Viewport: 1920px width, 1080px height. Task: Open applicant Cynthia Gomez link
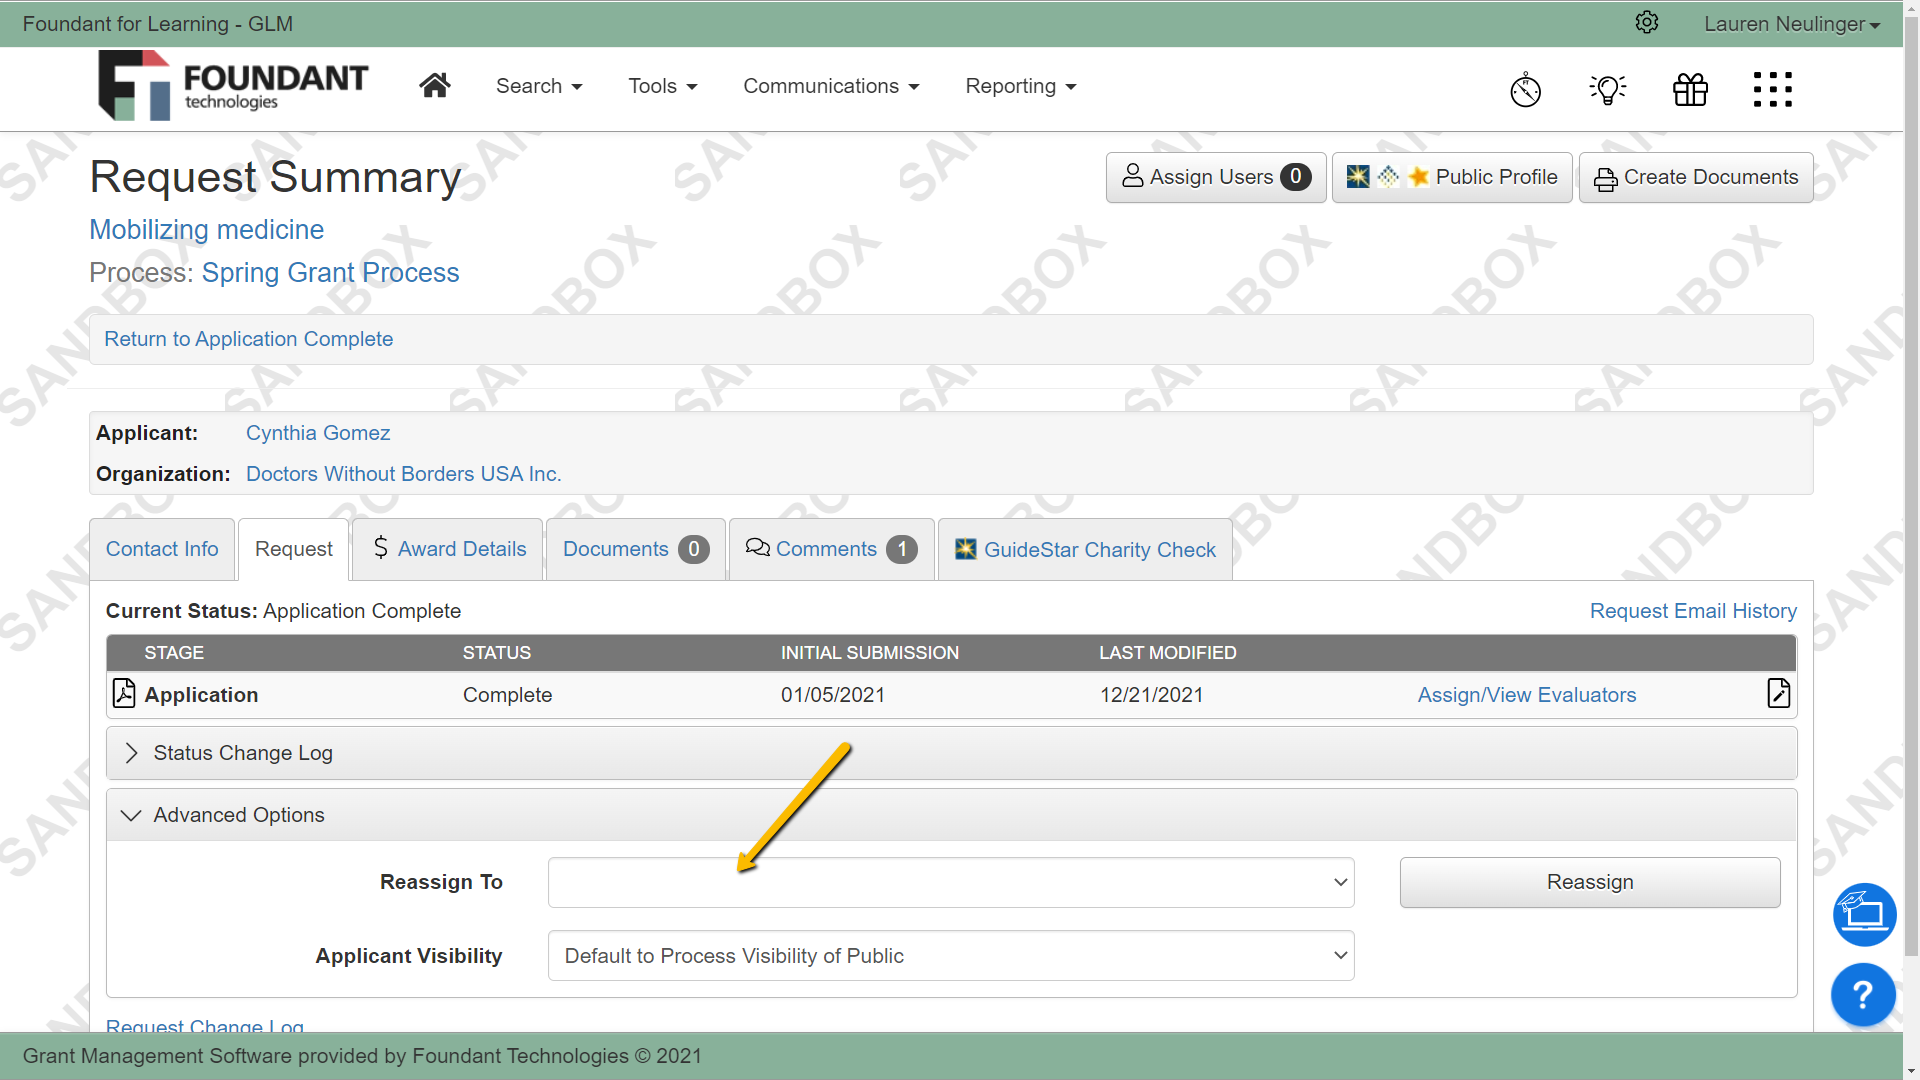[318, 433]
